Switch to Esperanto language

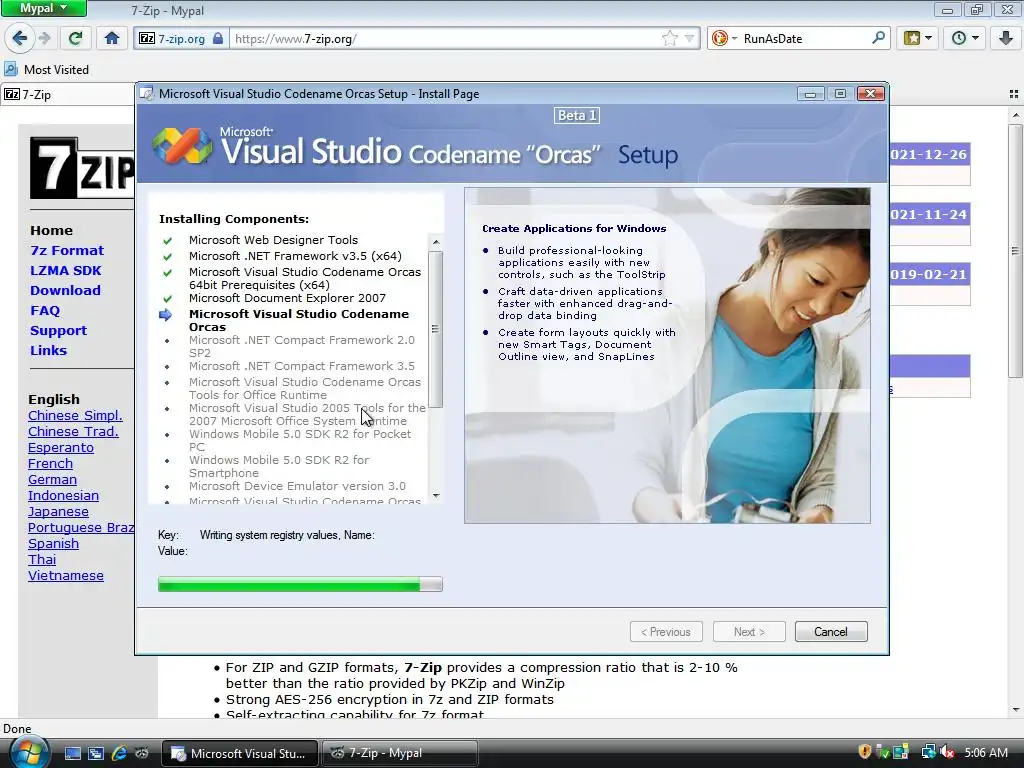[x=61, y=447]
